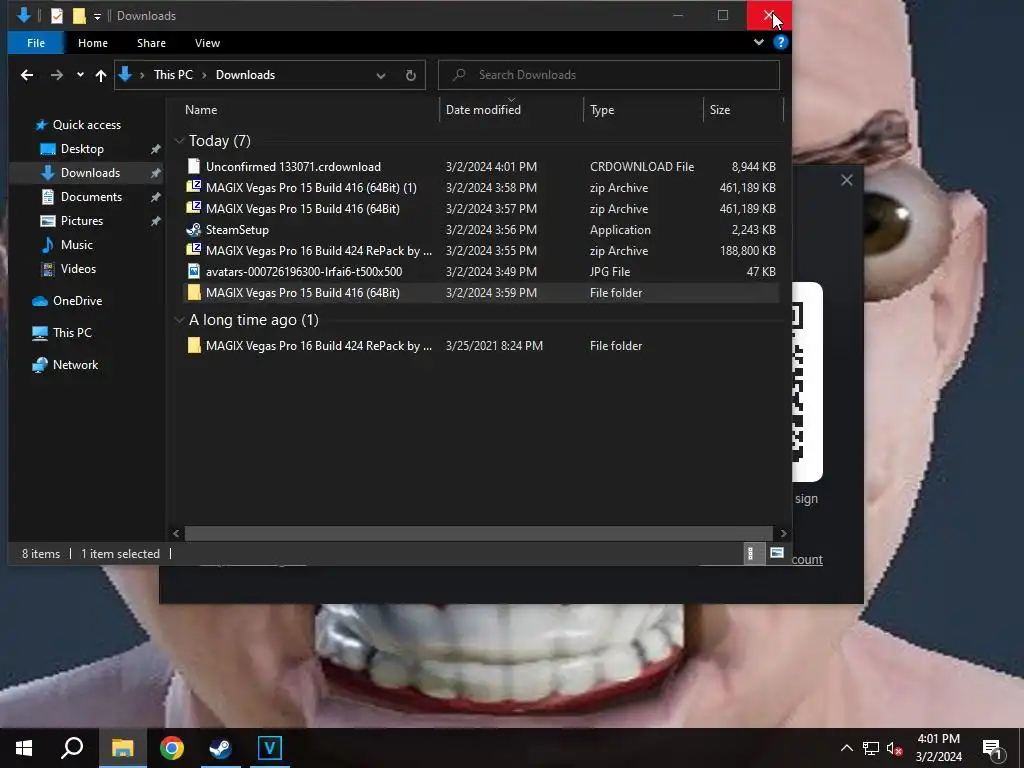Open Pictures in the navigation pane
This screenshot has height=768, width=1024.
[82, 221]
